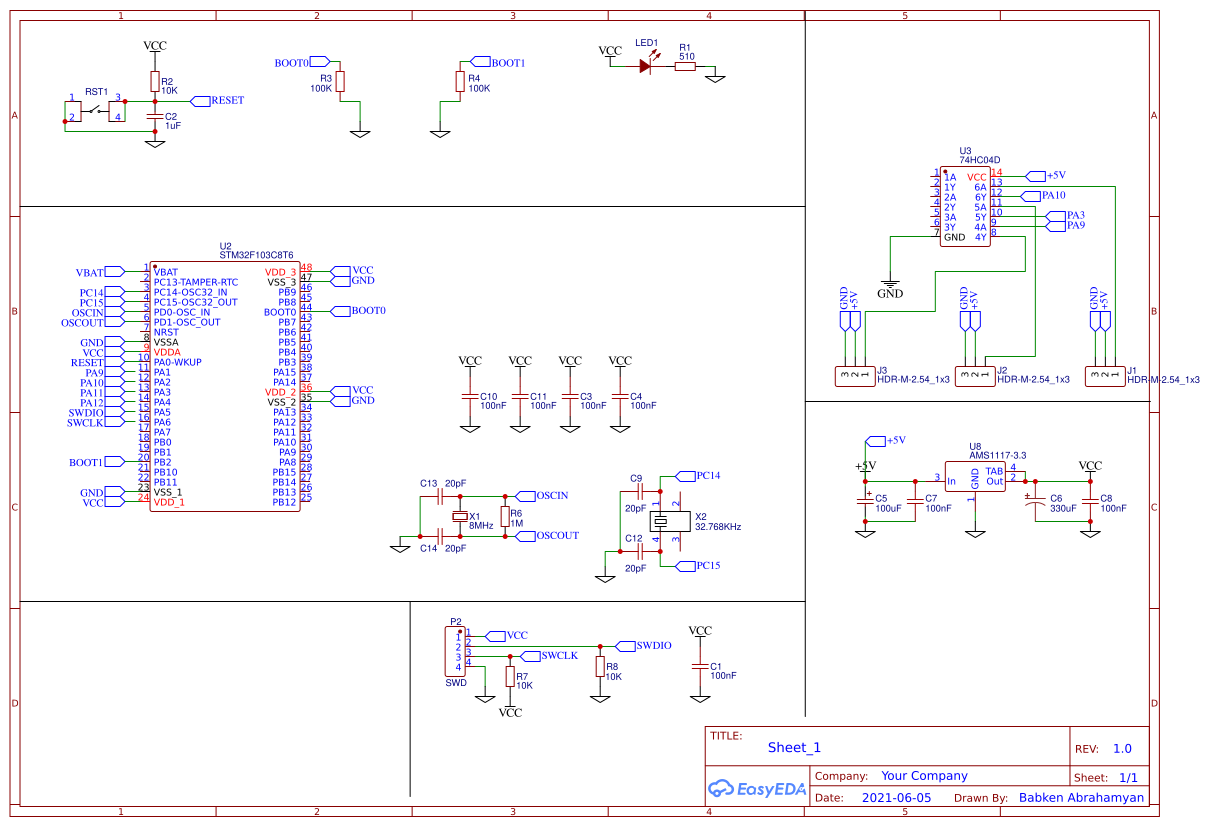The height and width of the screenshot is (827, 1210).
Task: Select the J3 header connector symbol
Action: coord(855,376)
